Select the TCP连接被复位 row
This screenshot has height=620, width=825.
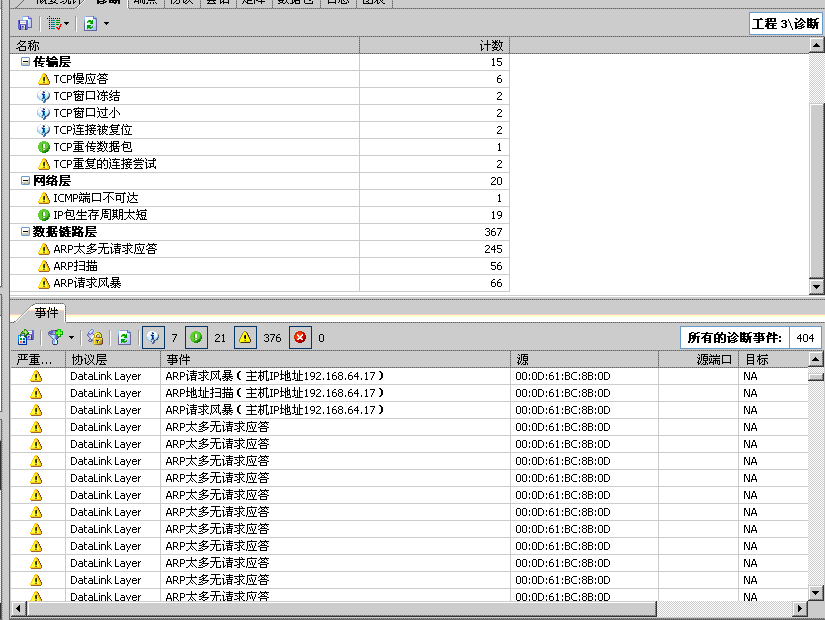(x=260, y=130)
